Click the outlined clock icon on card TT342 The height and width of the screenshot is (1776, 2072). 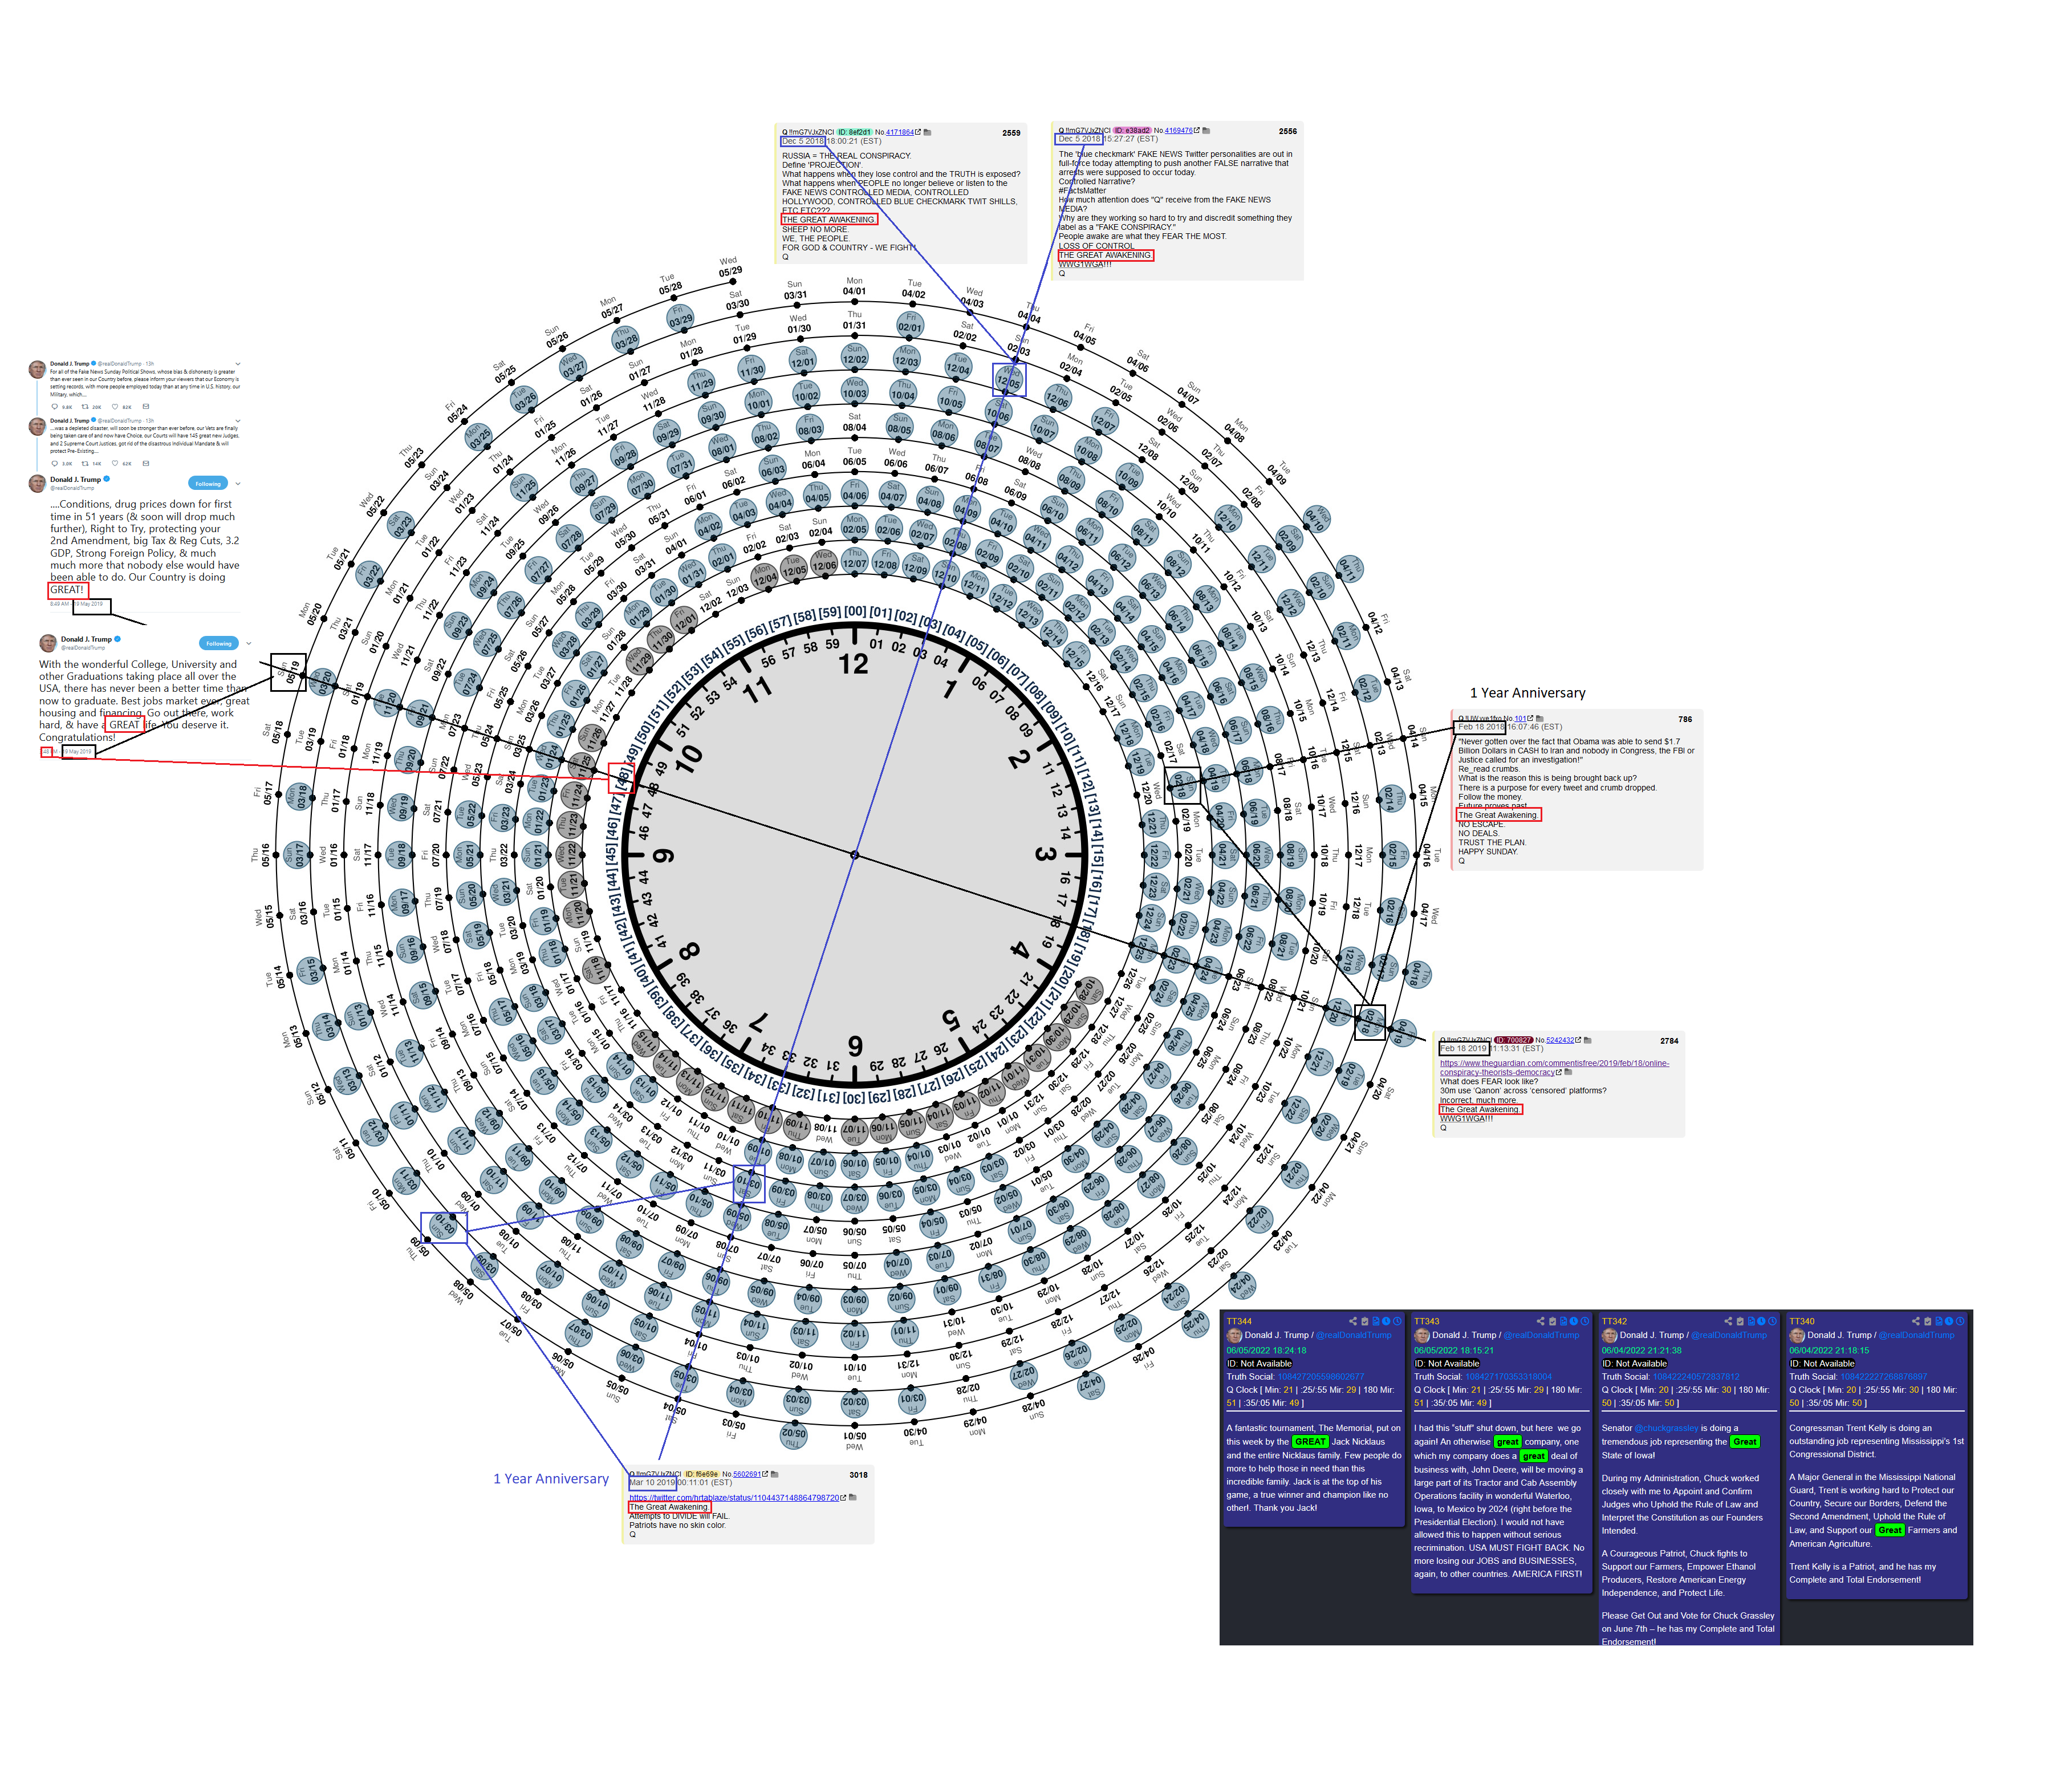coord(1773,1321)
